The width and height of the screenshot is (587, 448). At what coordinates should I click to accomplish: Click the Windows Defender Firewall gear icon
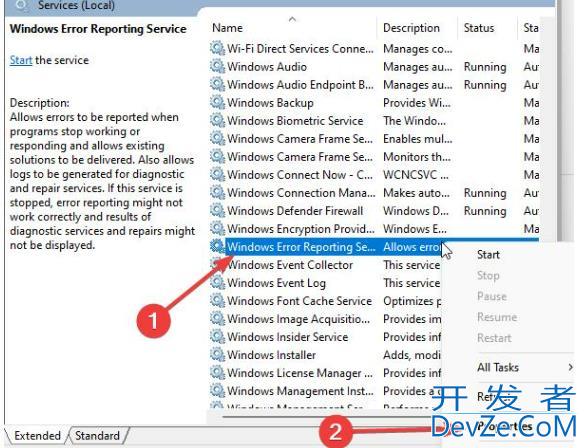(x=217, y=210)
